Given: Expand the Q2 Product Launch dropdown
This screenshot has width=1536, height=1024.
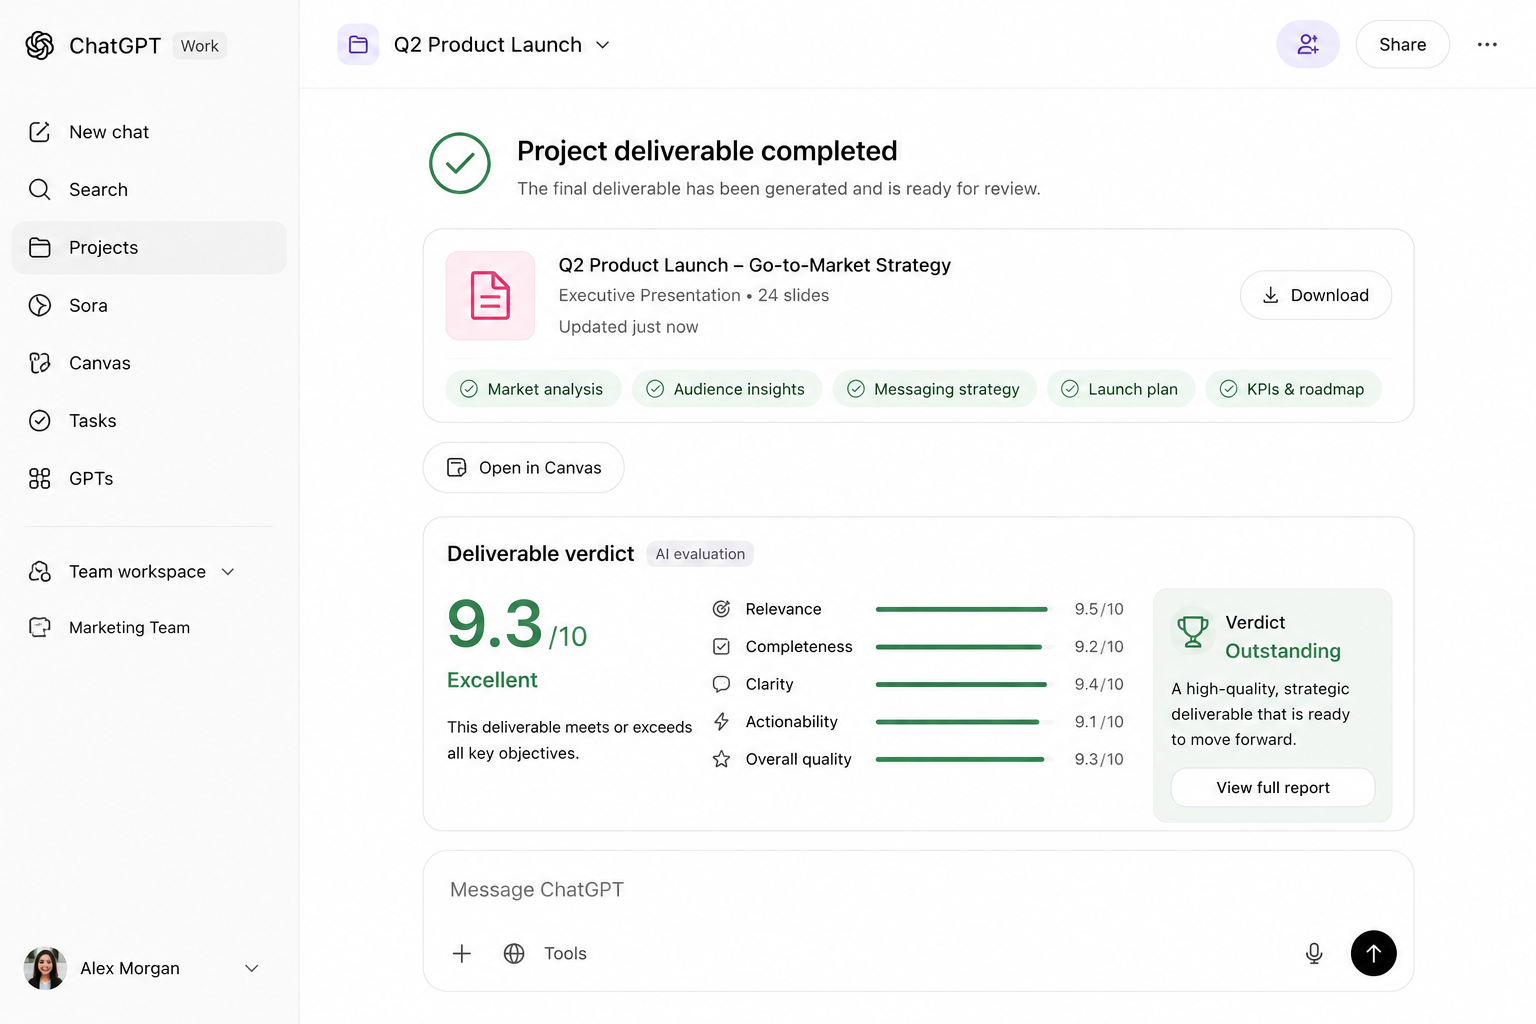Looking at the screenshot, I should pos(602,45).
